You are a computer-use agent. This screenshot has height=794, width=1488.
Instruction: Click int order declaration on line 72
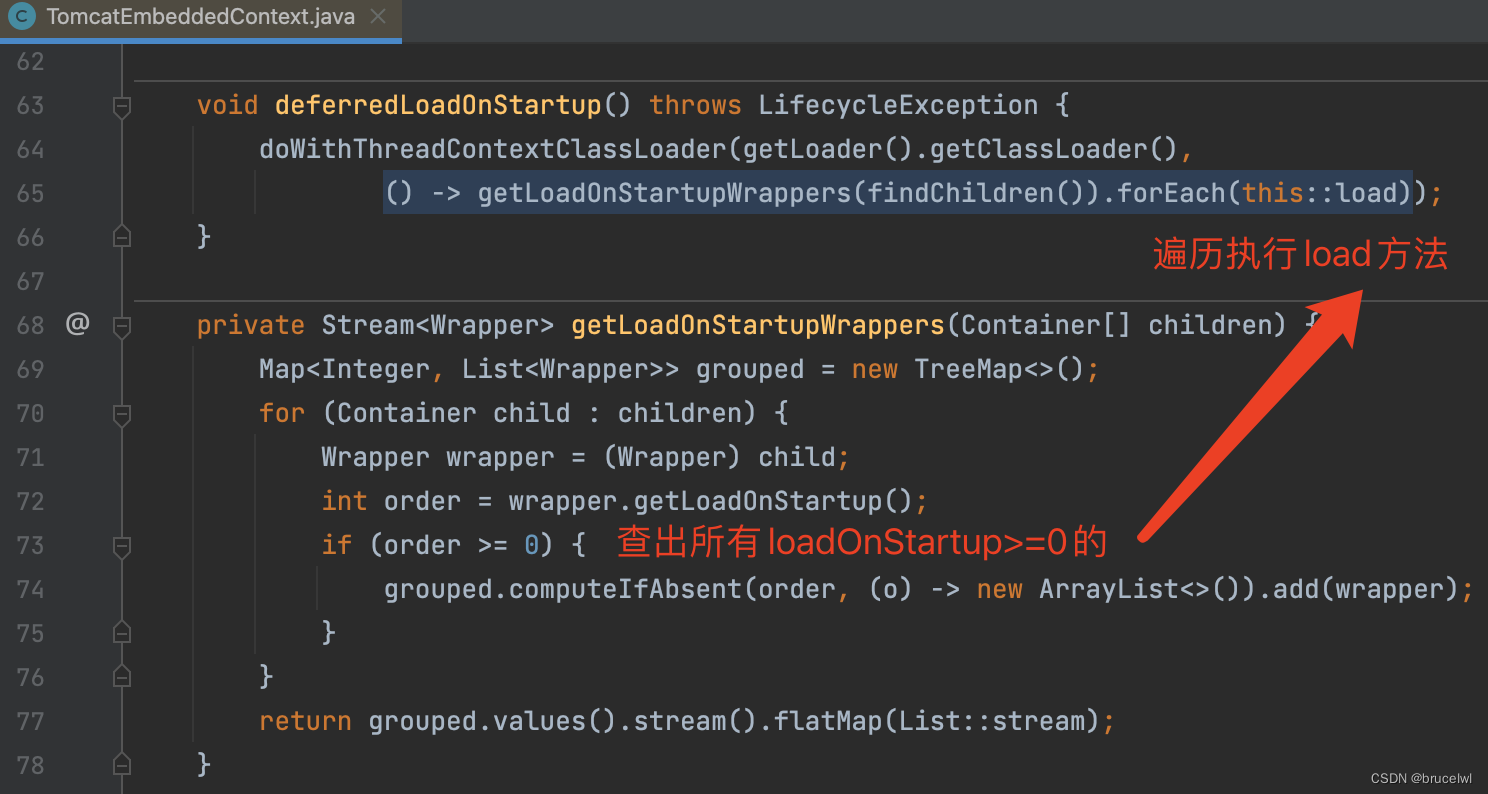tap(391, 501)
